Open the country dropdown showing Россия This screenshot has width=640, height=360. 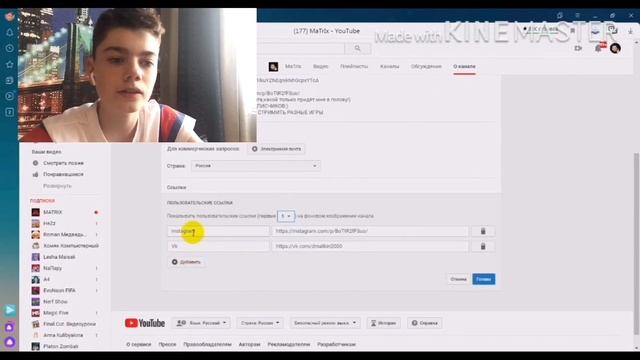pos(256,166)
